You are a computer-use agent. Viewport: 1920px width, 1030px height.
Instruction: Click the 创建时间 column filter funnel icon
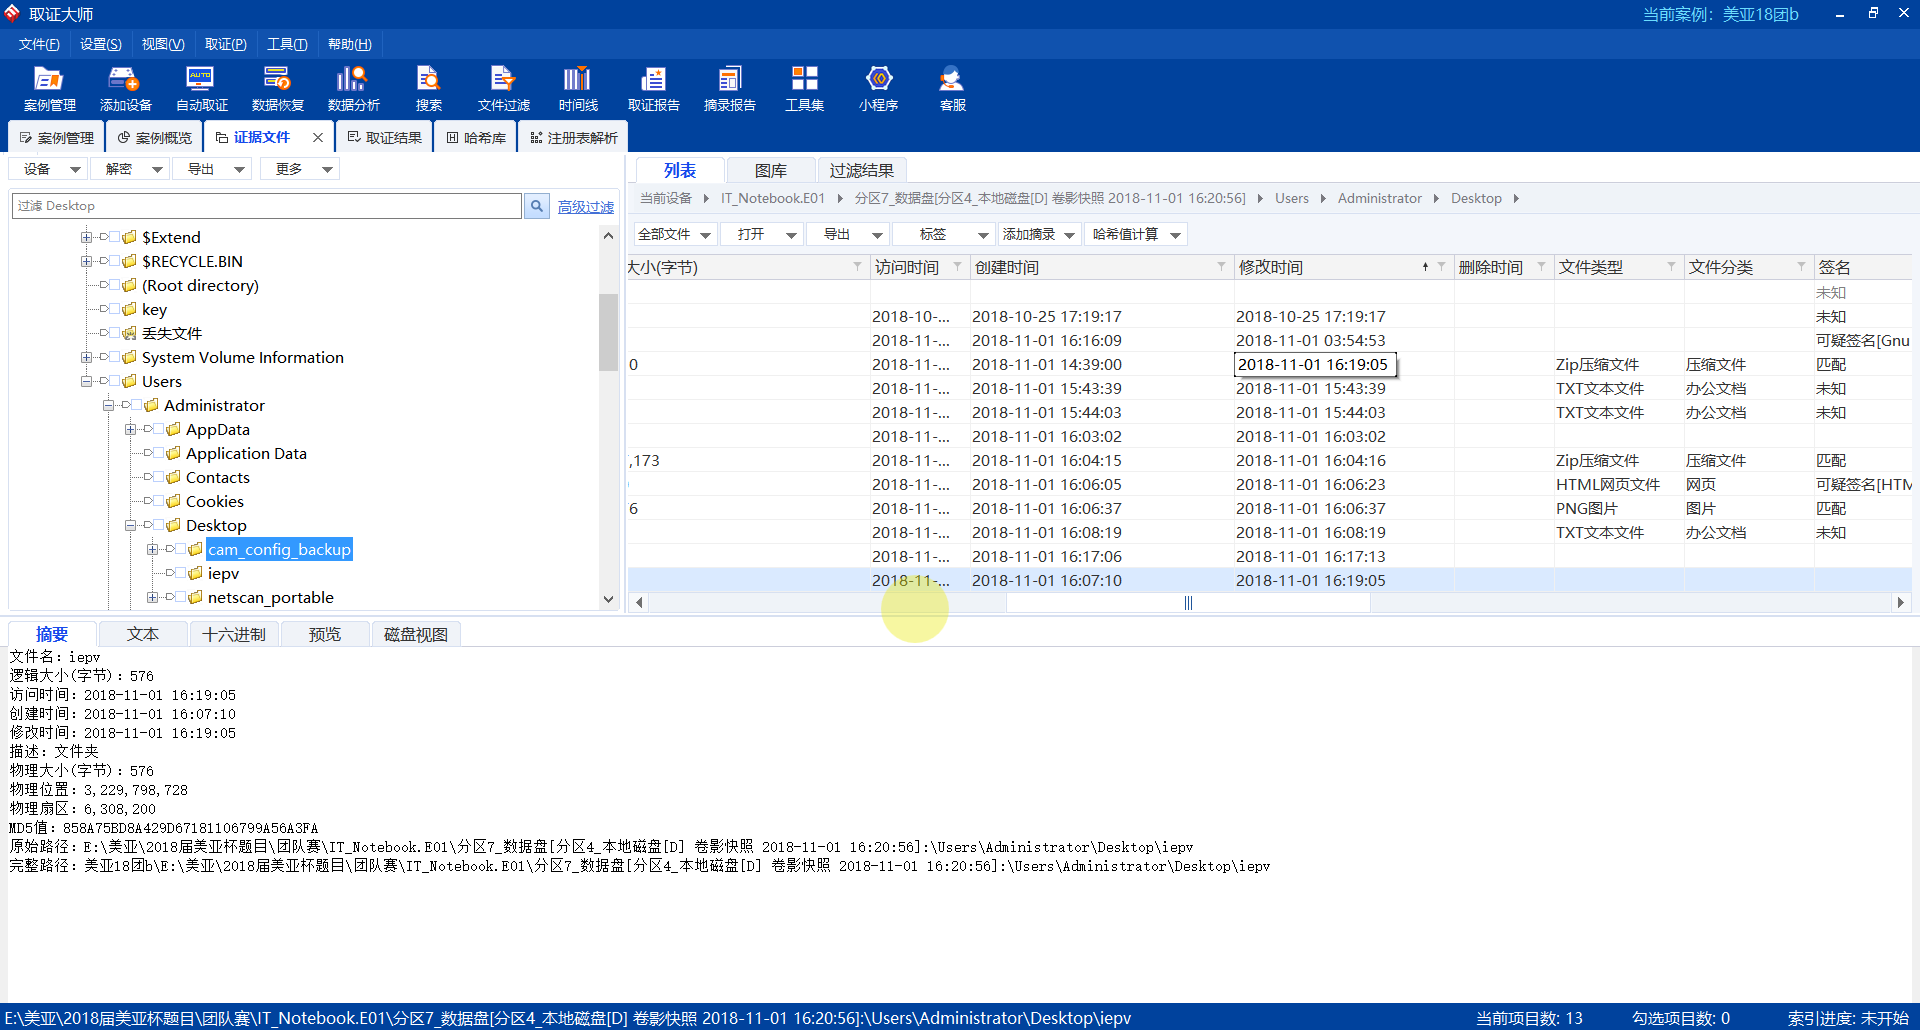coord(1221,266)
